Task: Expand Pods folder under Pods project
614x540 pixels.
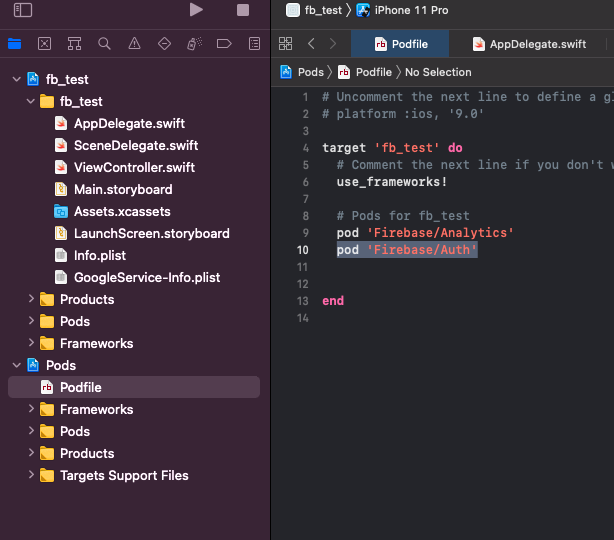Action: click(31, 431)
